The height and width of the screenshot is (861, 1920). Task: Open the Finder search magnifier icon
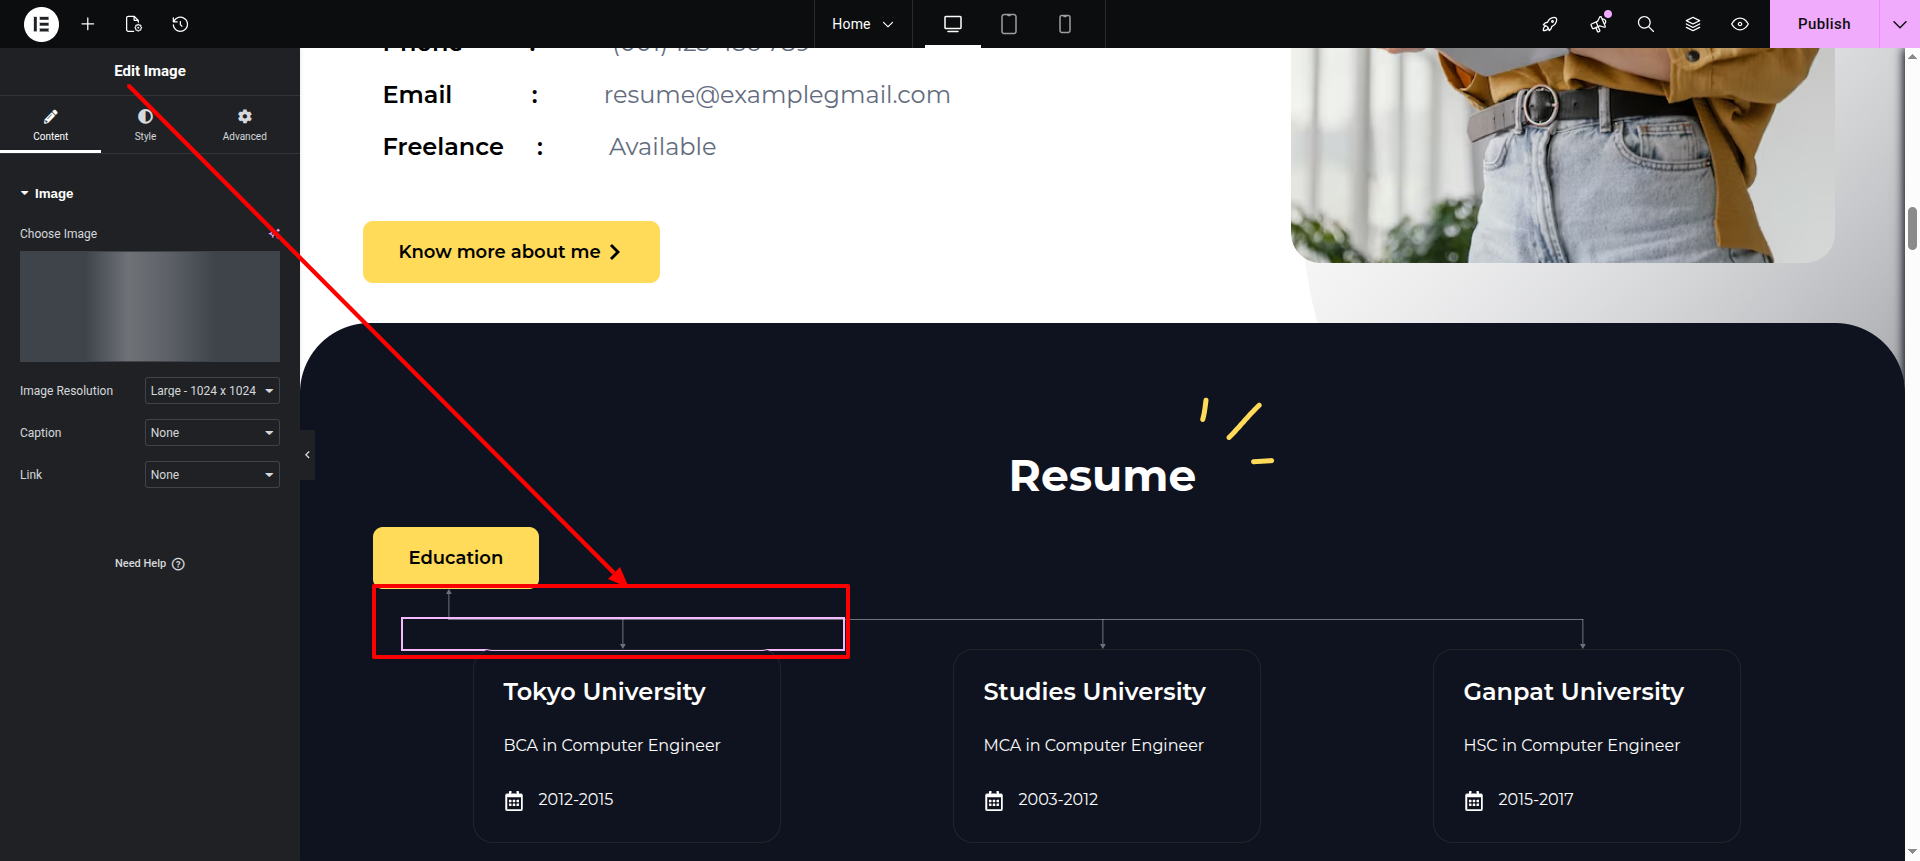point(1645,24)
